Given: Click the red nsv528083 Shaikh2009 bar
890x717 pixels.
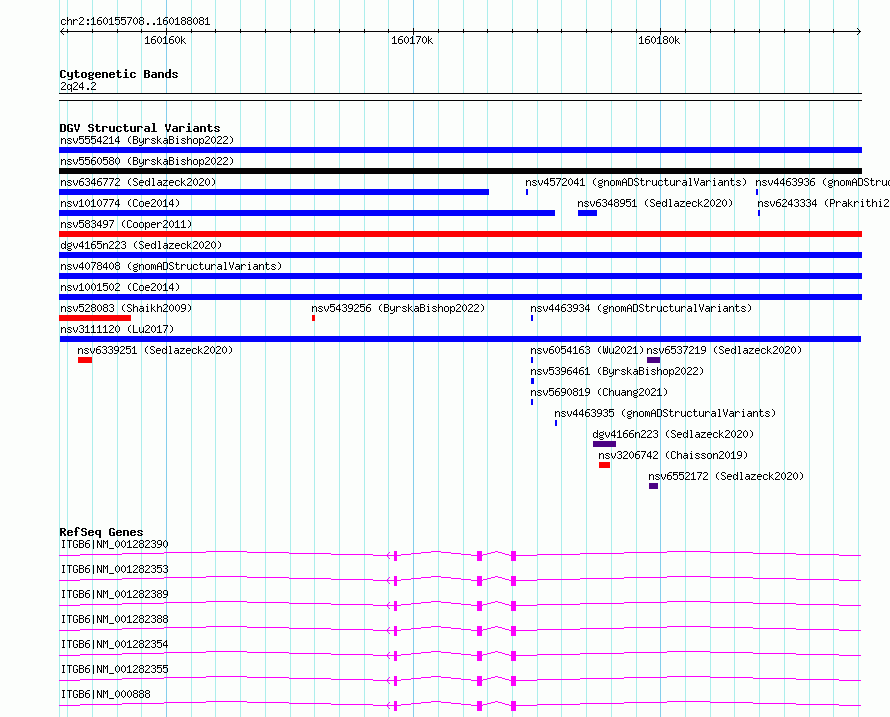Looking at the screenshot, I should click(95, 318).
